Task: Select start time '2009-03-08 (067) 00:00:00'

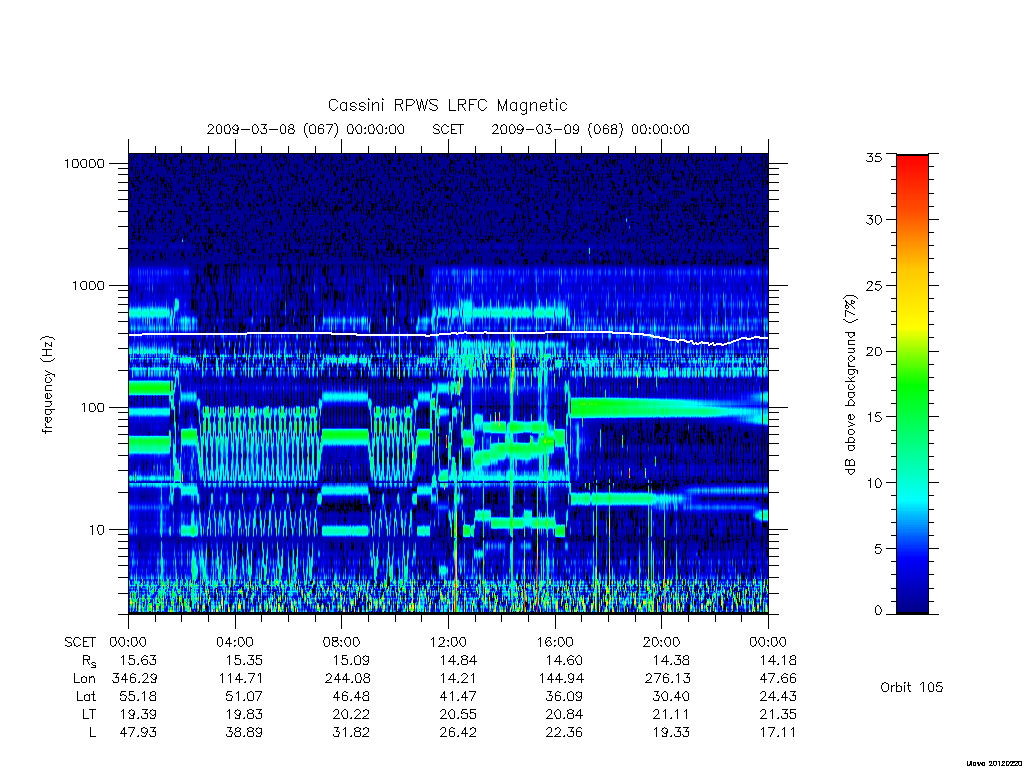Action: pos(306,129)
